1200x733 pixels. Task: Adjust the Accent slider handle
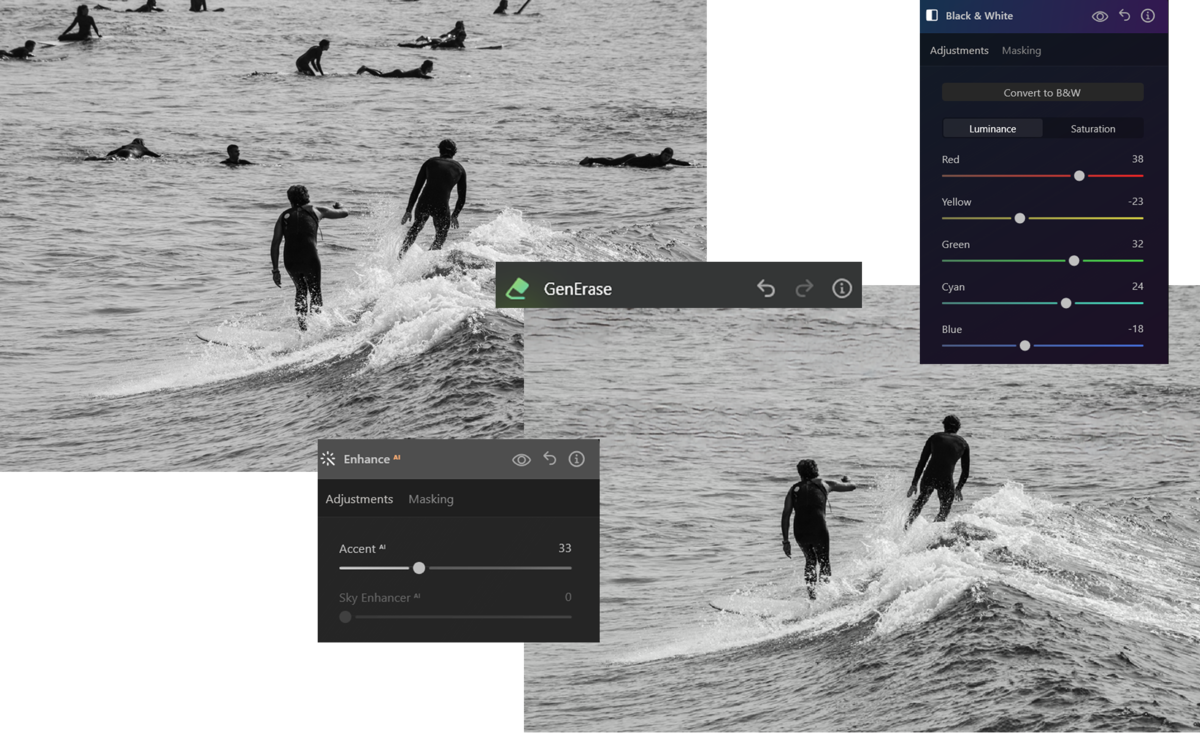pos(419,568)
